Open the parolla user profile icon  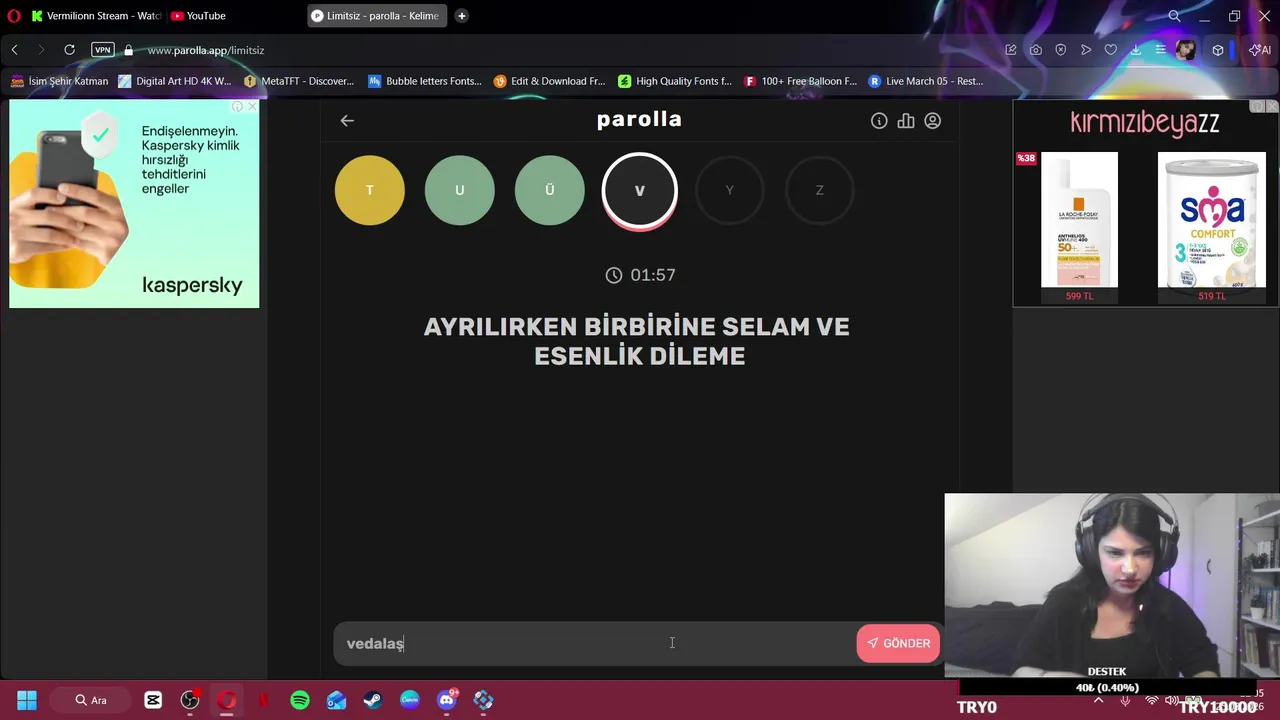click(933, 120)
